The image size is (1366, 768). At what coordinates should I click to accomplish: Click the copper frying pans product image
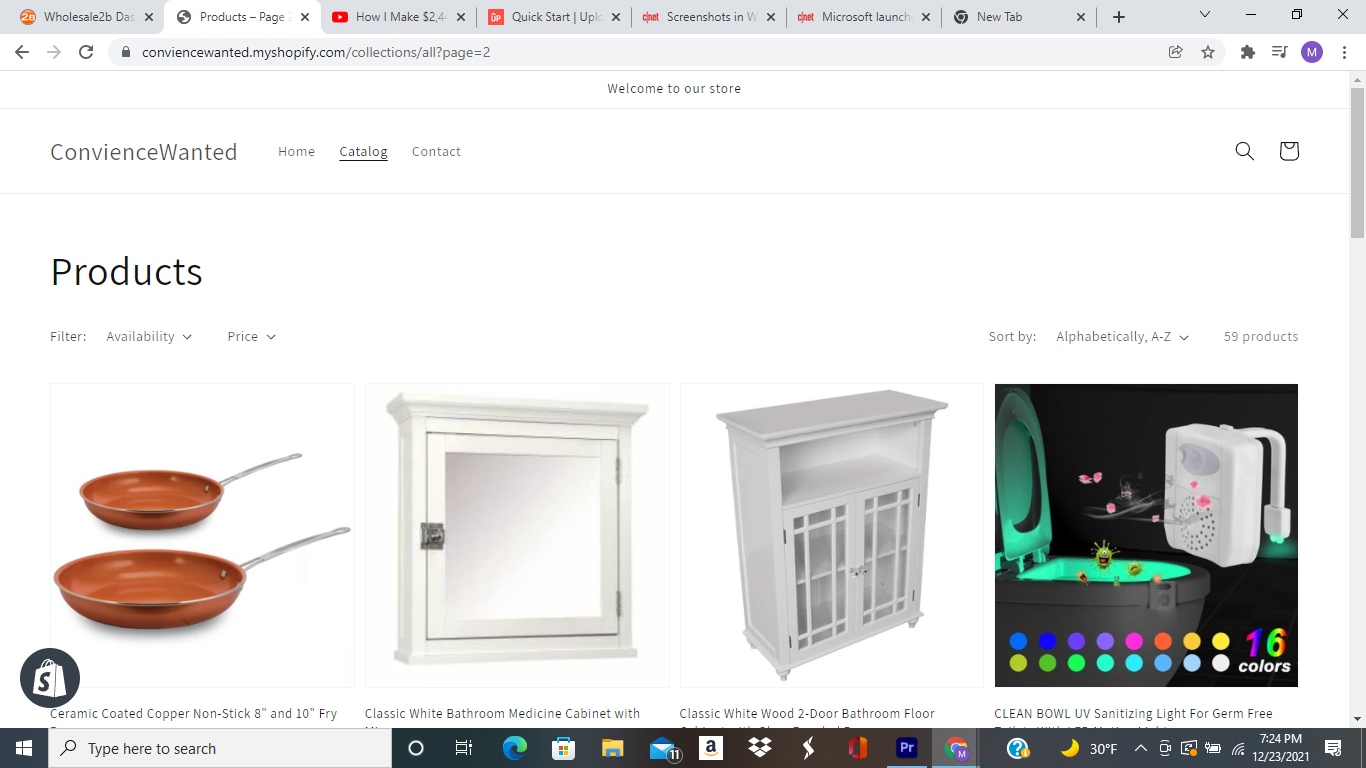click(x=202, y=535)
